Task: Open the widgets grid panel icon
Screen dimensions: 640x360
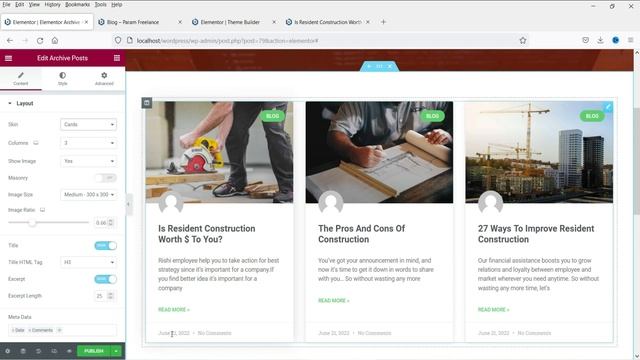Action: (117, 58)
